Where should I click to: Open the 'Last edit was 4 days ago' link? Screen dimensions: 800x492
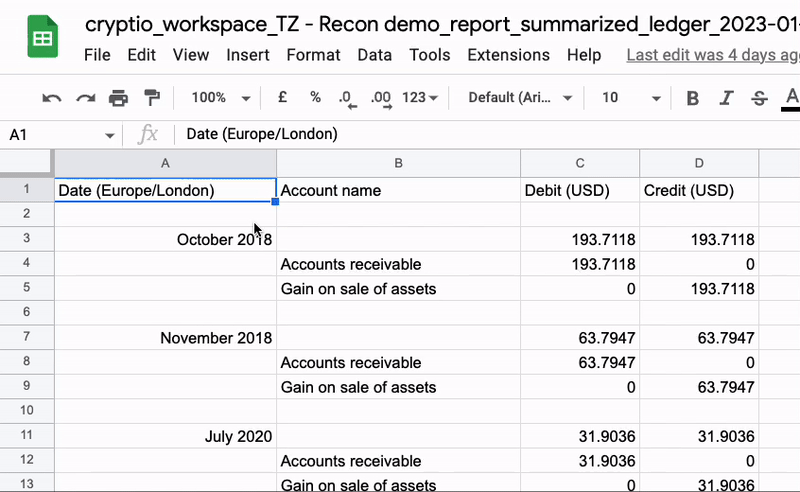pos(713,55)
